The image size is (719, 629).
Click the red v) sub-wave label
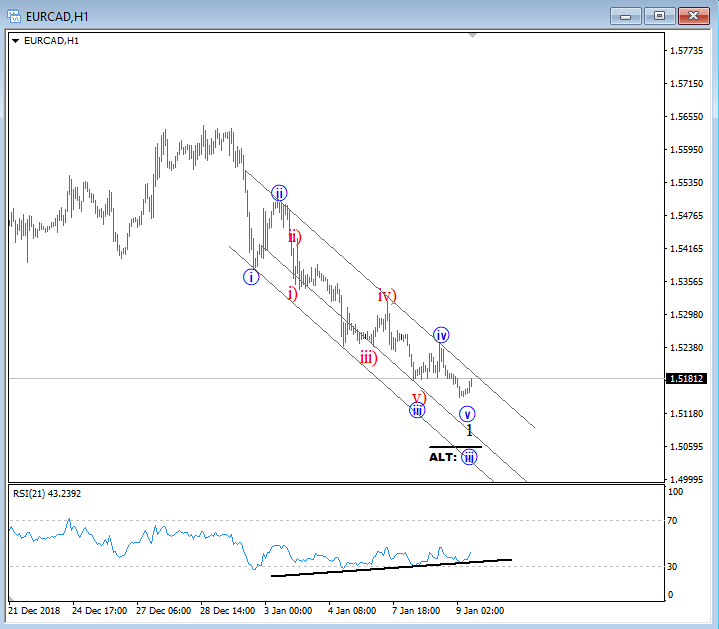click(419, 397)
